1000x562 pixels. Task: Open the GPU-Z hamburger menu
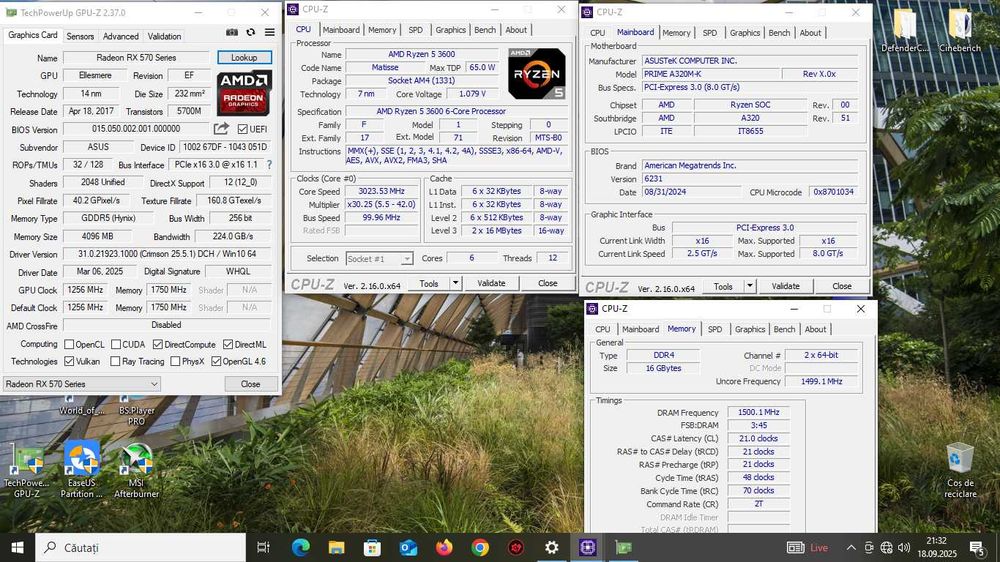(x=270, y=33)
